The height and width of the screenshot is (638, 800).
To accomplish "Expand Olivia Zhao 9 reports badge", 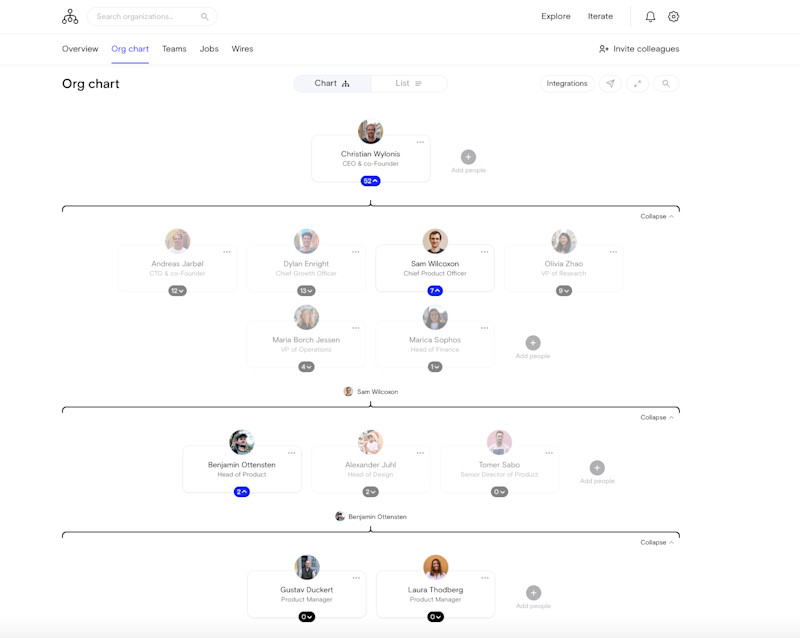I will tap(564, 291).
